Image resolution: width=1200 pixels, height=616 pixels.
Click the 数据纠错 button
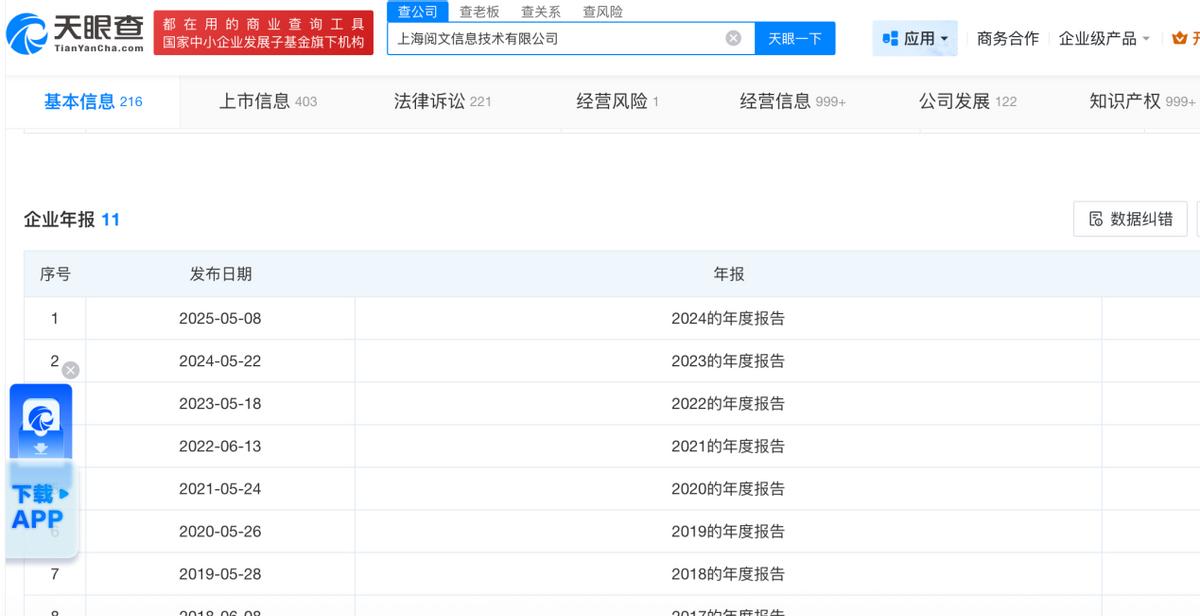point(1130,219)
